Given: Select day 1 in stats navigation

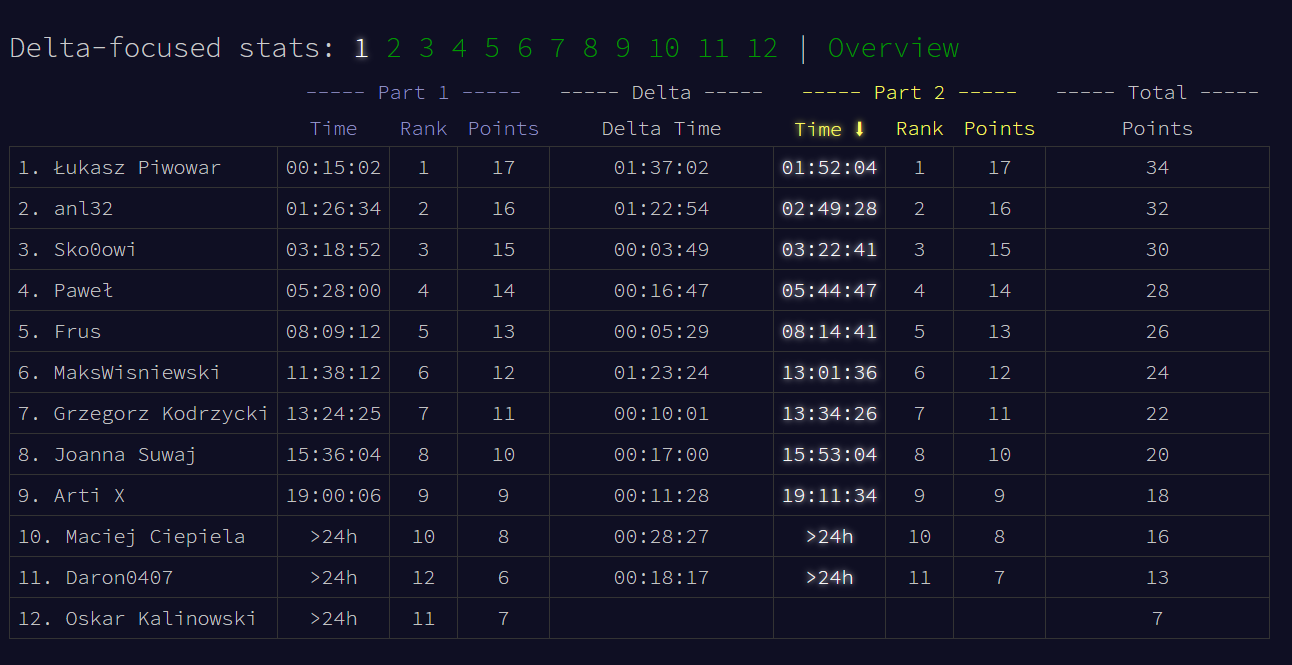Looking at the screenshot, I should coord(361,48).
